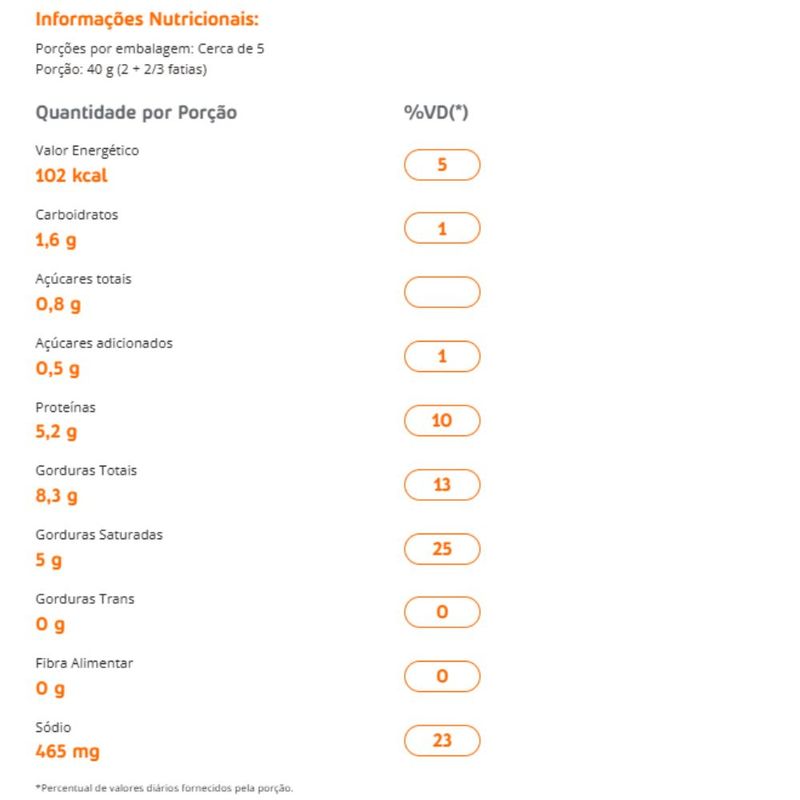The width and height of the screenshot is (800, 800).
Task: Click the Sódio %VD box showing 23
Action: pyautogui.click(x=442, y=741)
